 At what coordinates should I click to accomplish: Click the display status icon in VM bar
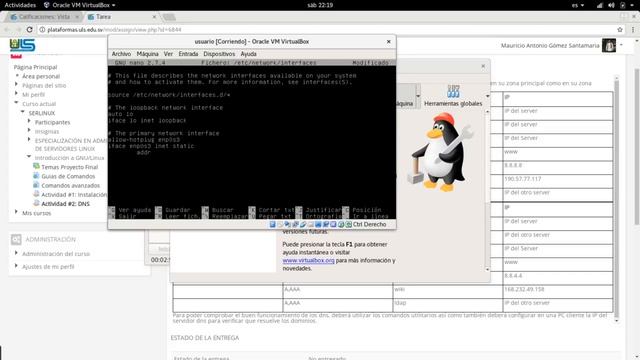coord(318,224)
